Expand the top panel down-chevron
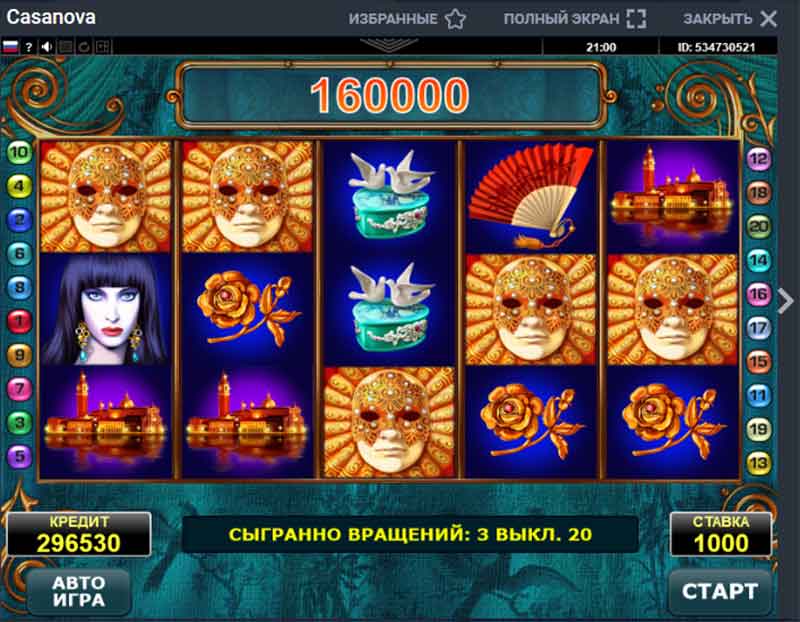This screenshot has height=622, width=800. (x=389, y=45)
